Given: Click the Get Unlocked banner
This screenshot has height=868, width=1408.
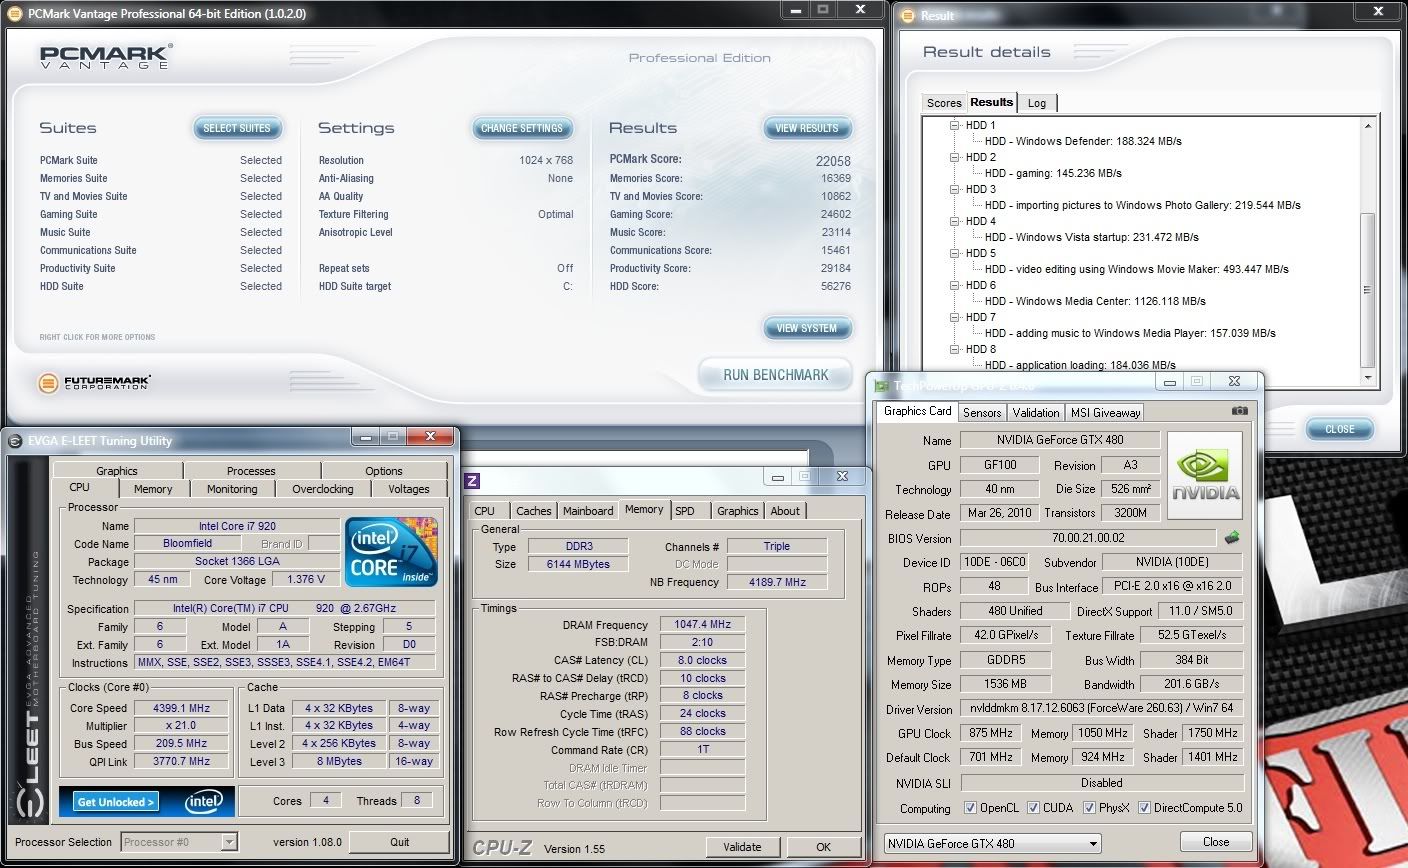Looking at the screenshot, I should click(116, 802).
